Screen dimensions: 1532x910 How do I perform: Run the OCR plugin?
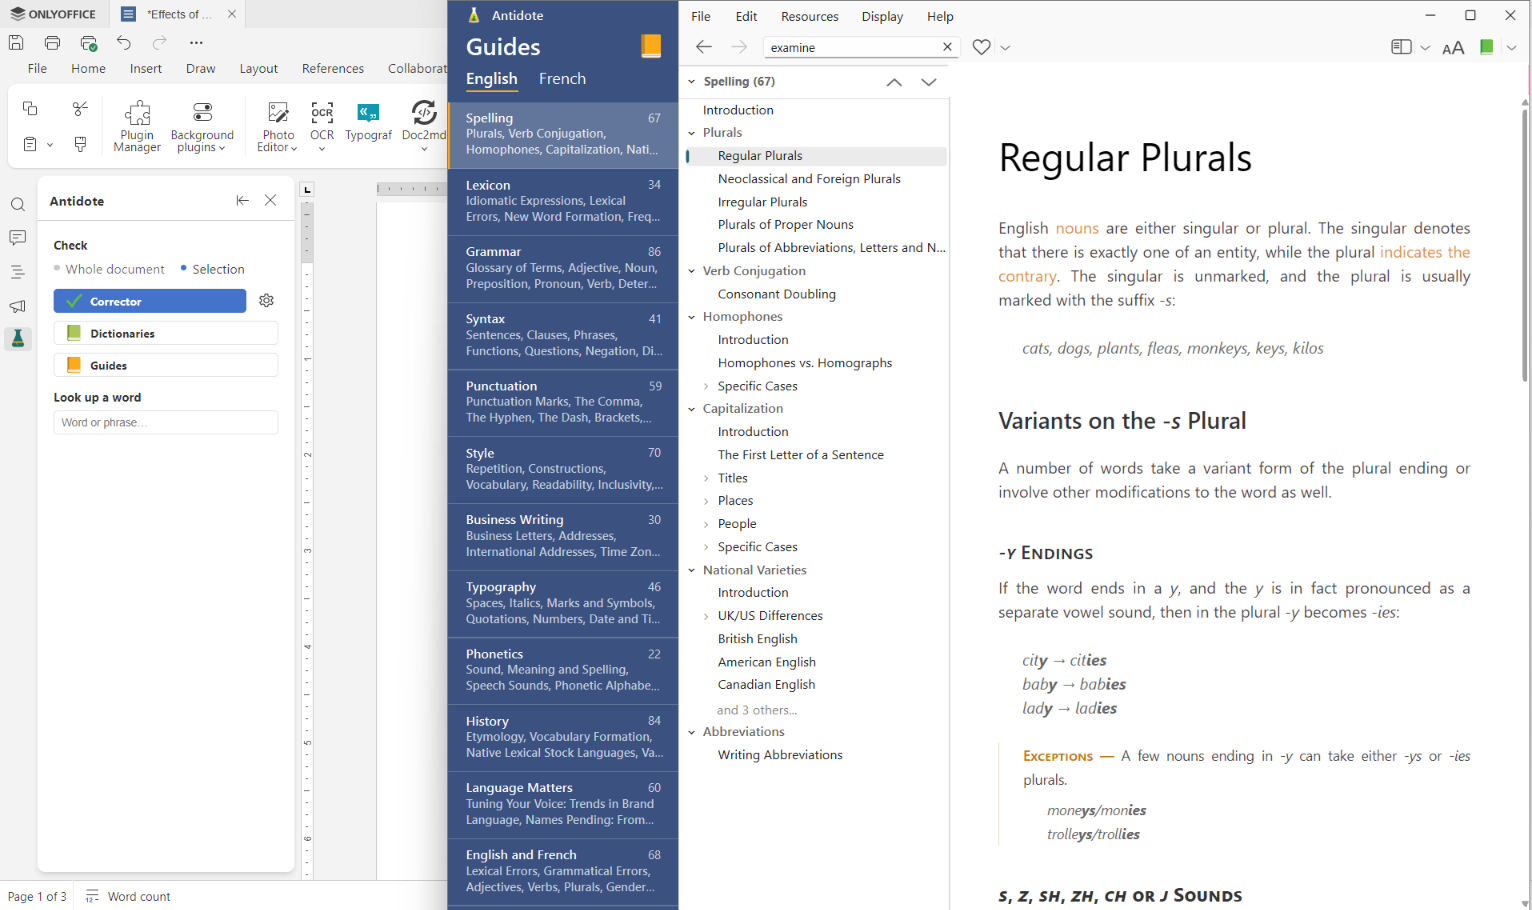click(x=322, y=126)
